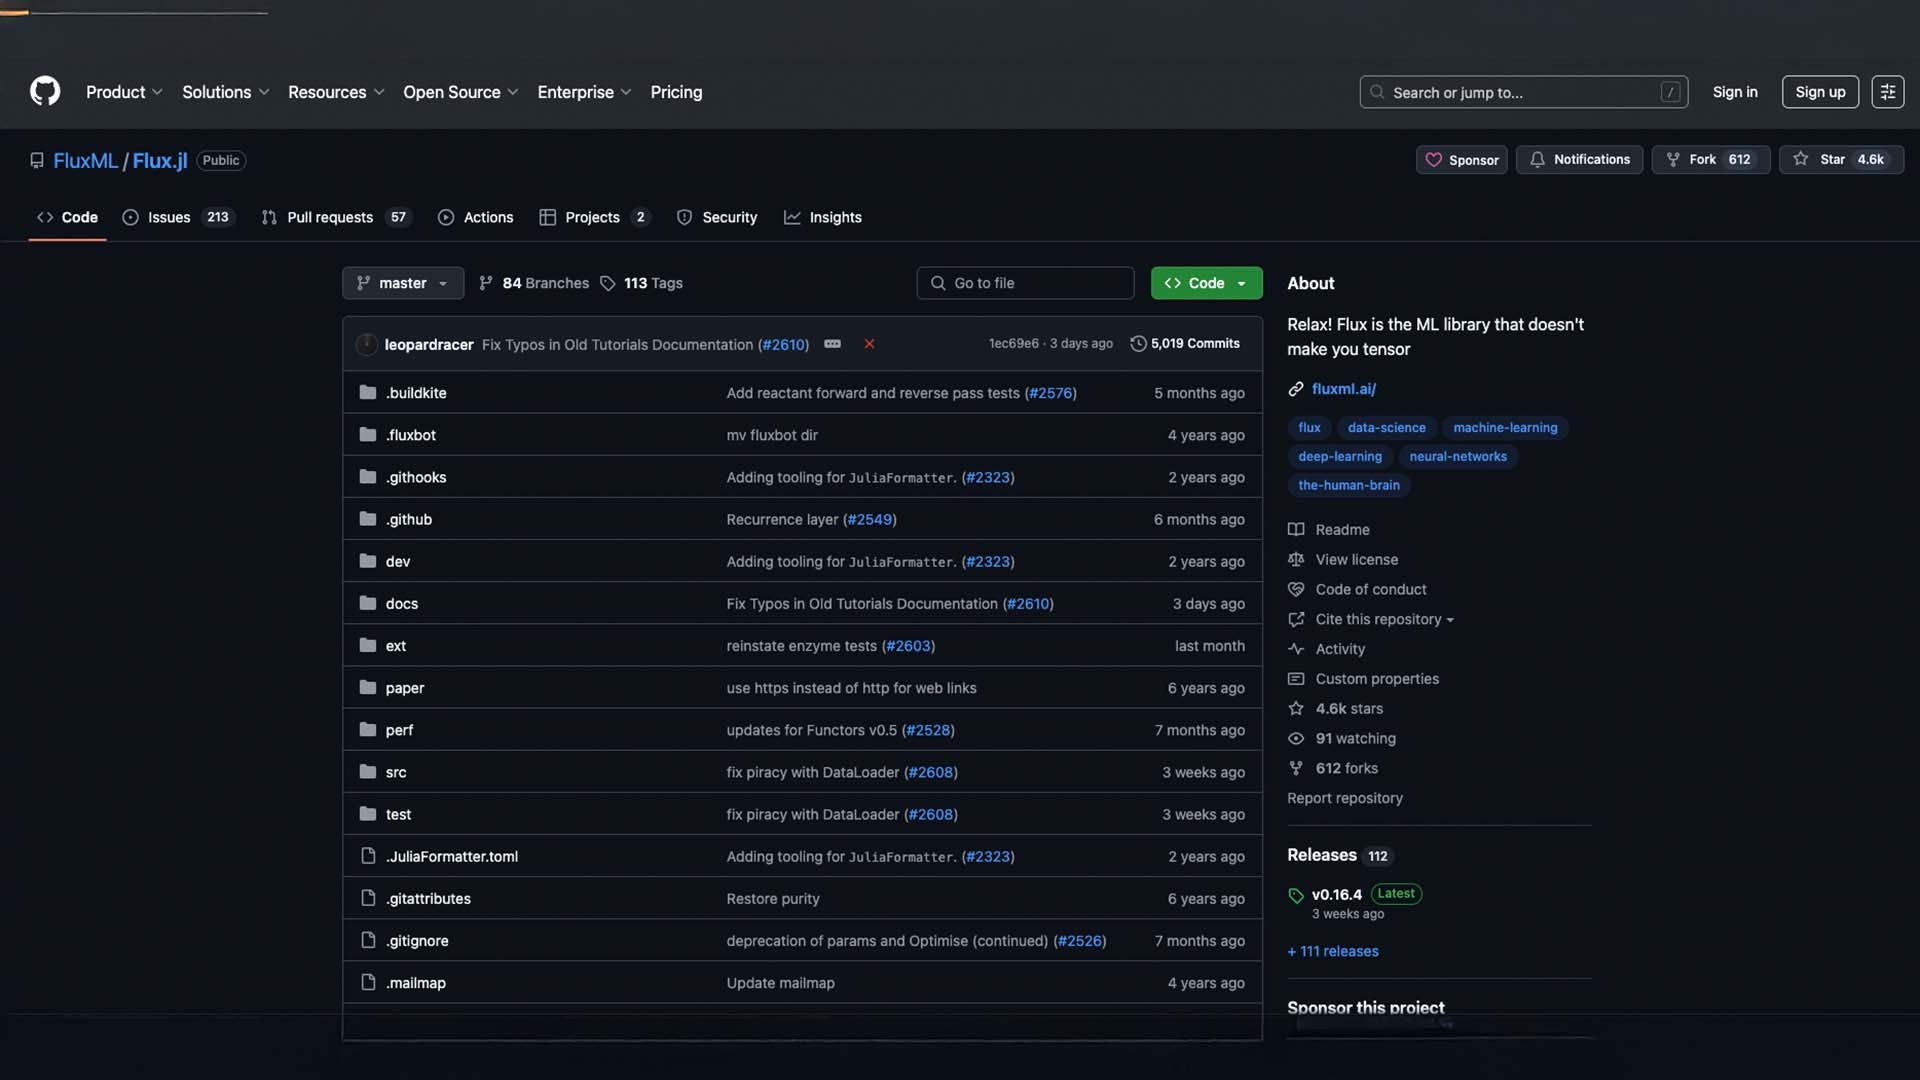This screenshot has width=1920, height=1080.
Task: Click the red failed status X icon
Action: pos(869,344)
